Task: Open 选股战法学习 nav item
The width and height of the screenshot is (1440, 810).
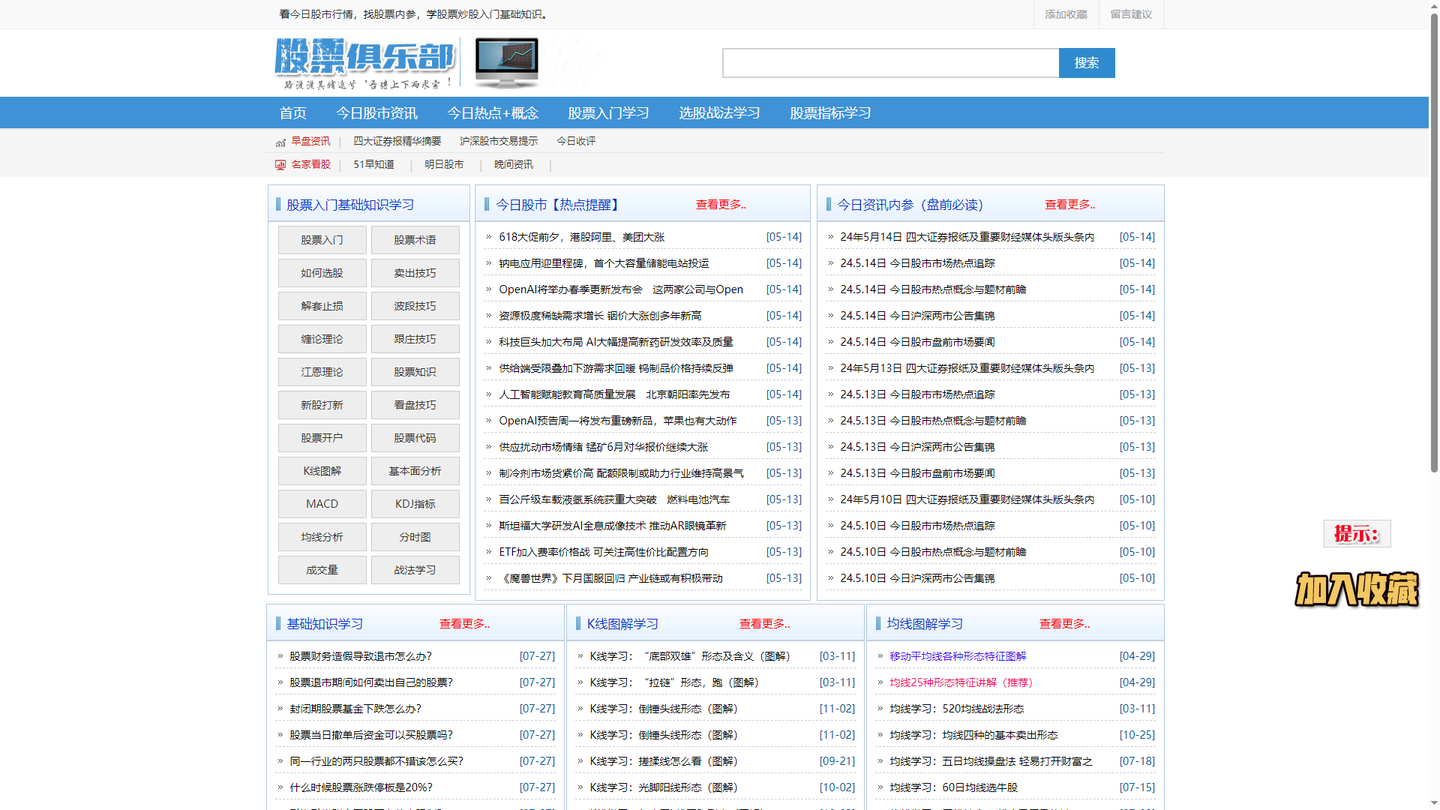Action: 720,113
